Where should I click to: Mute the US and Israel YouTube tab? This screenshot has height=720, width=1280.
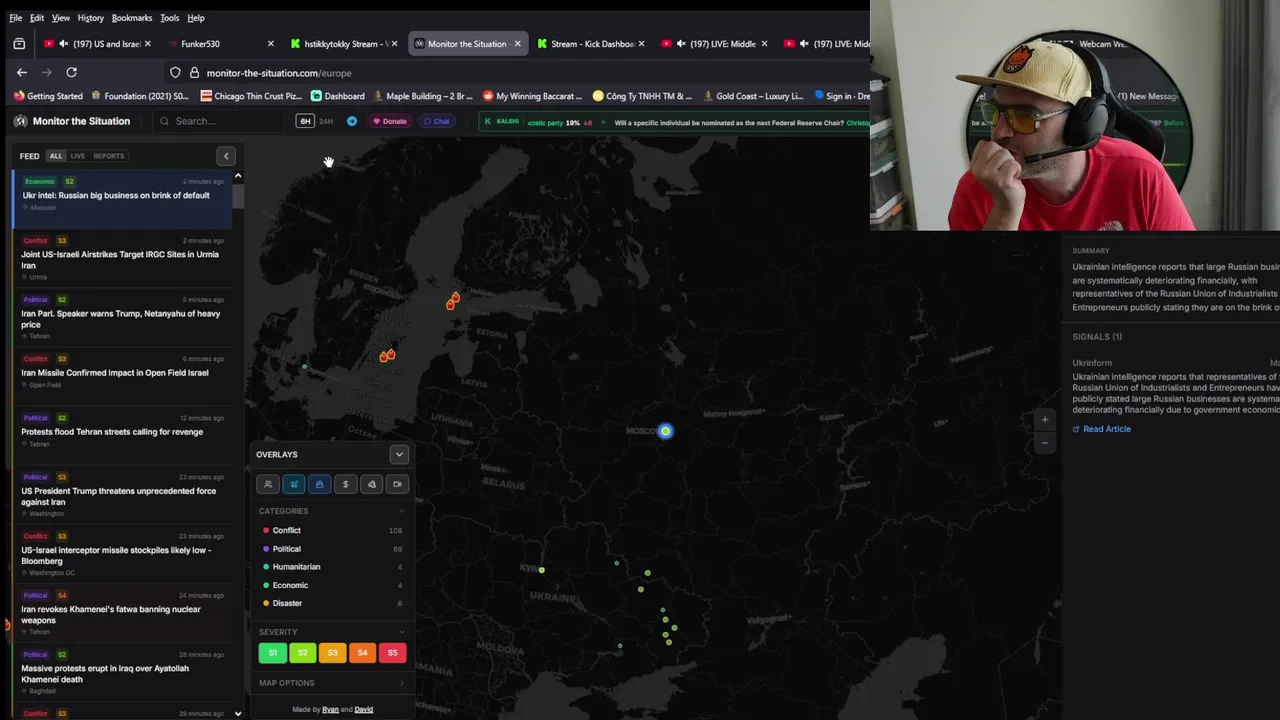pyautogui.click(x=64, y=44)
